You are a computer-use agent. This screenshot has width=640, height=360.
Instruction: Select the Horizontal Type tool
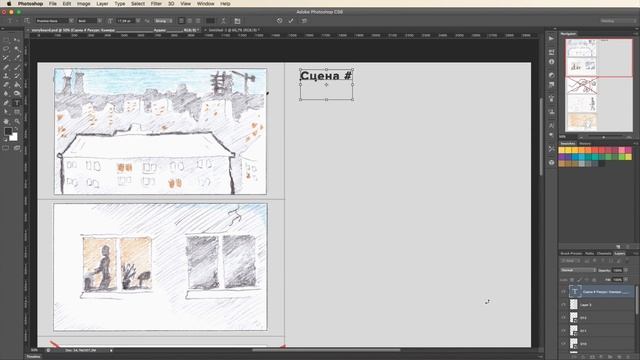(x=17, y=103)
